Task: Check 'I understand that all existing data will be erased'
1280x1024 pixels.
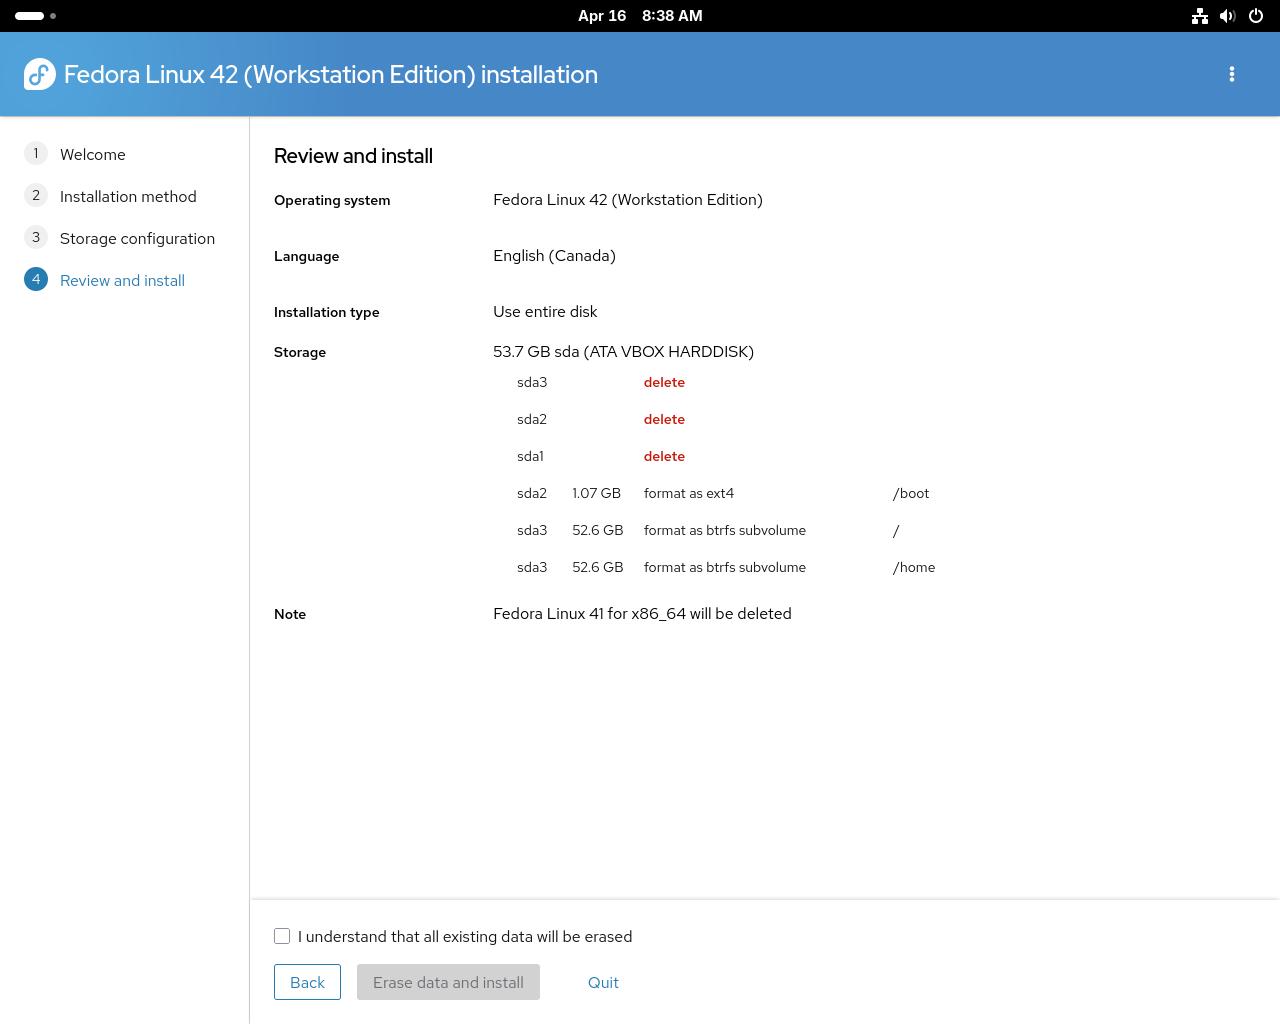Action: [x=282, y=936]
